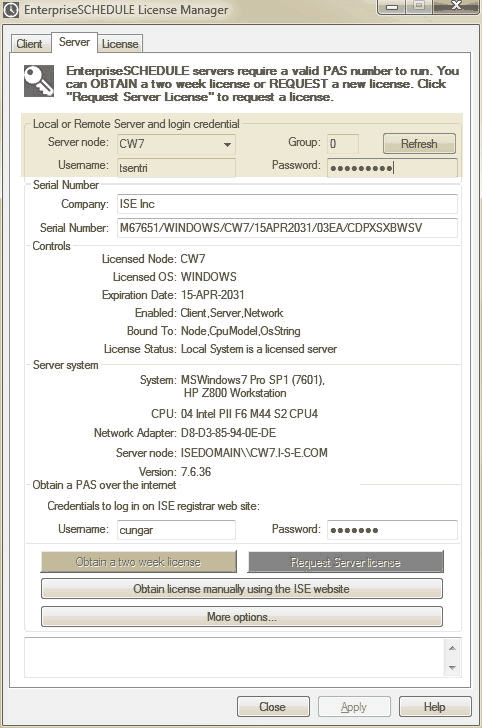Click the key icon beside the PAS description

tap(39, 81)
